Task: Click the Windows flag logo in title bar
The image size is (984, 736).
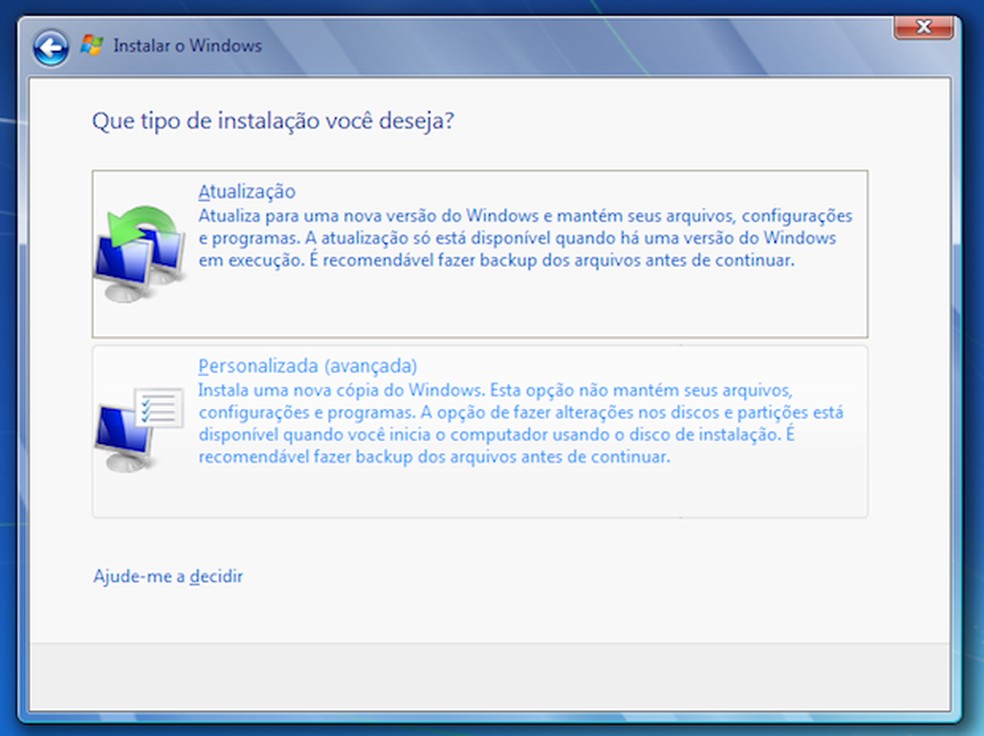Action: [93, 45]
